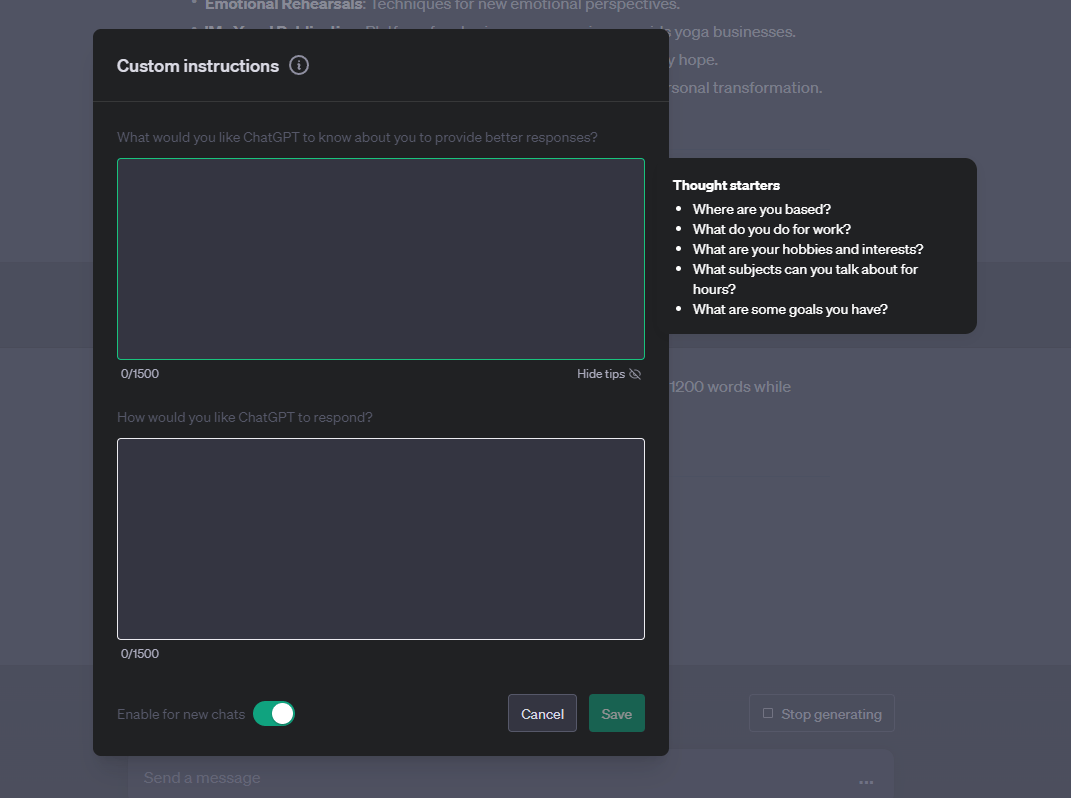Screen dimensions: 1071x798
Task: Click the 'How would you like ChatGPT to respond?' label
Action: (x=245, y=417)
